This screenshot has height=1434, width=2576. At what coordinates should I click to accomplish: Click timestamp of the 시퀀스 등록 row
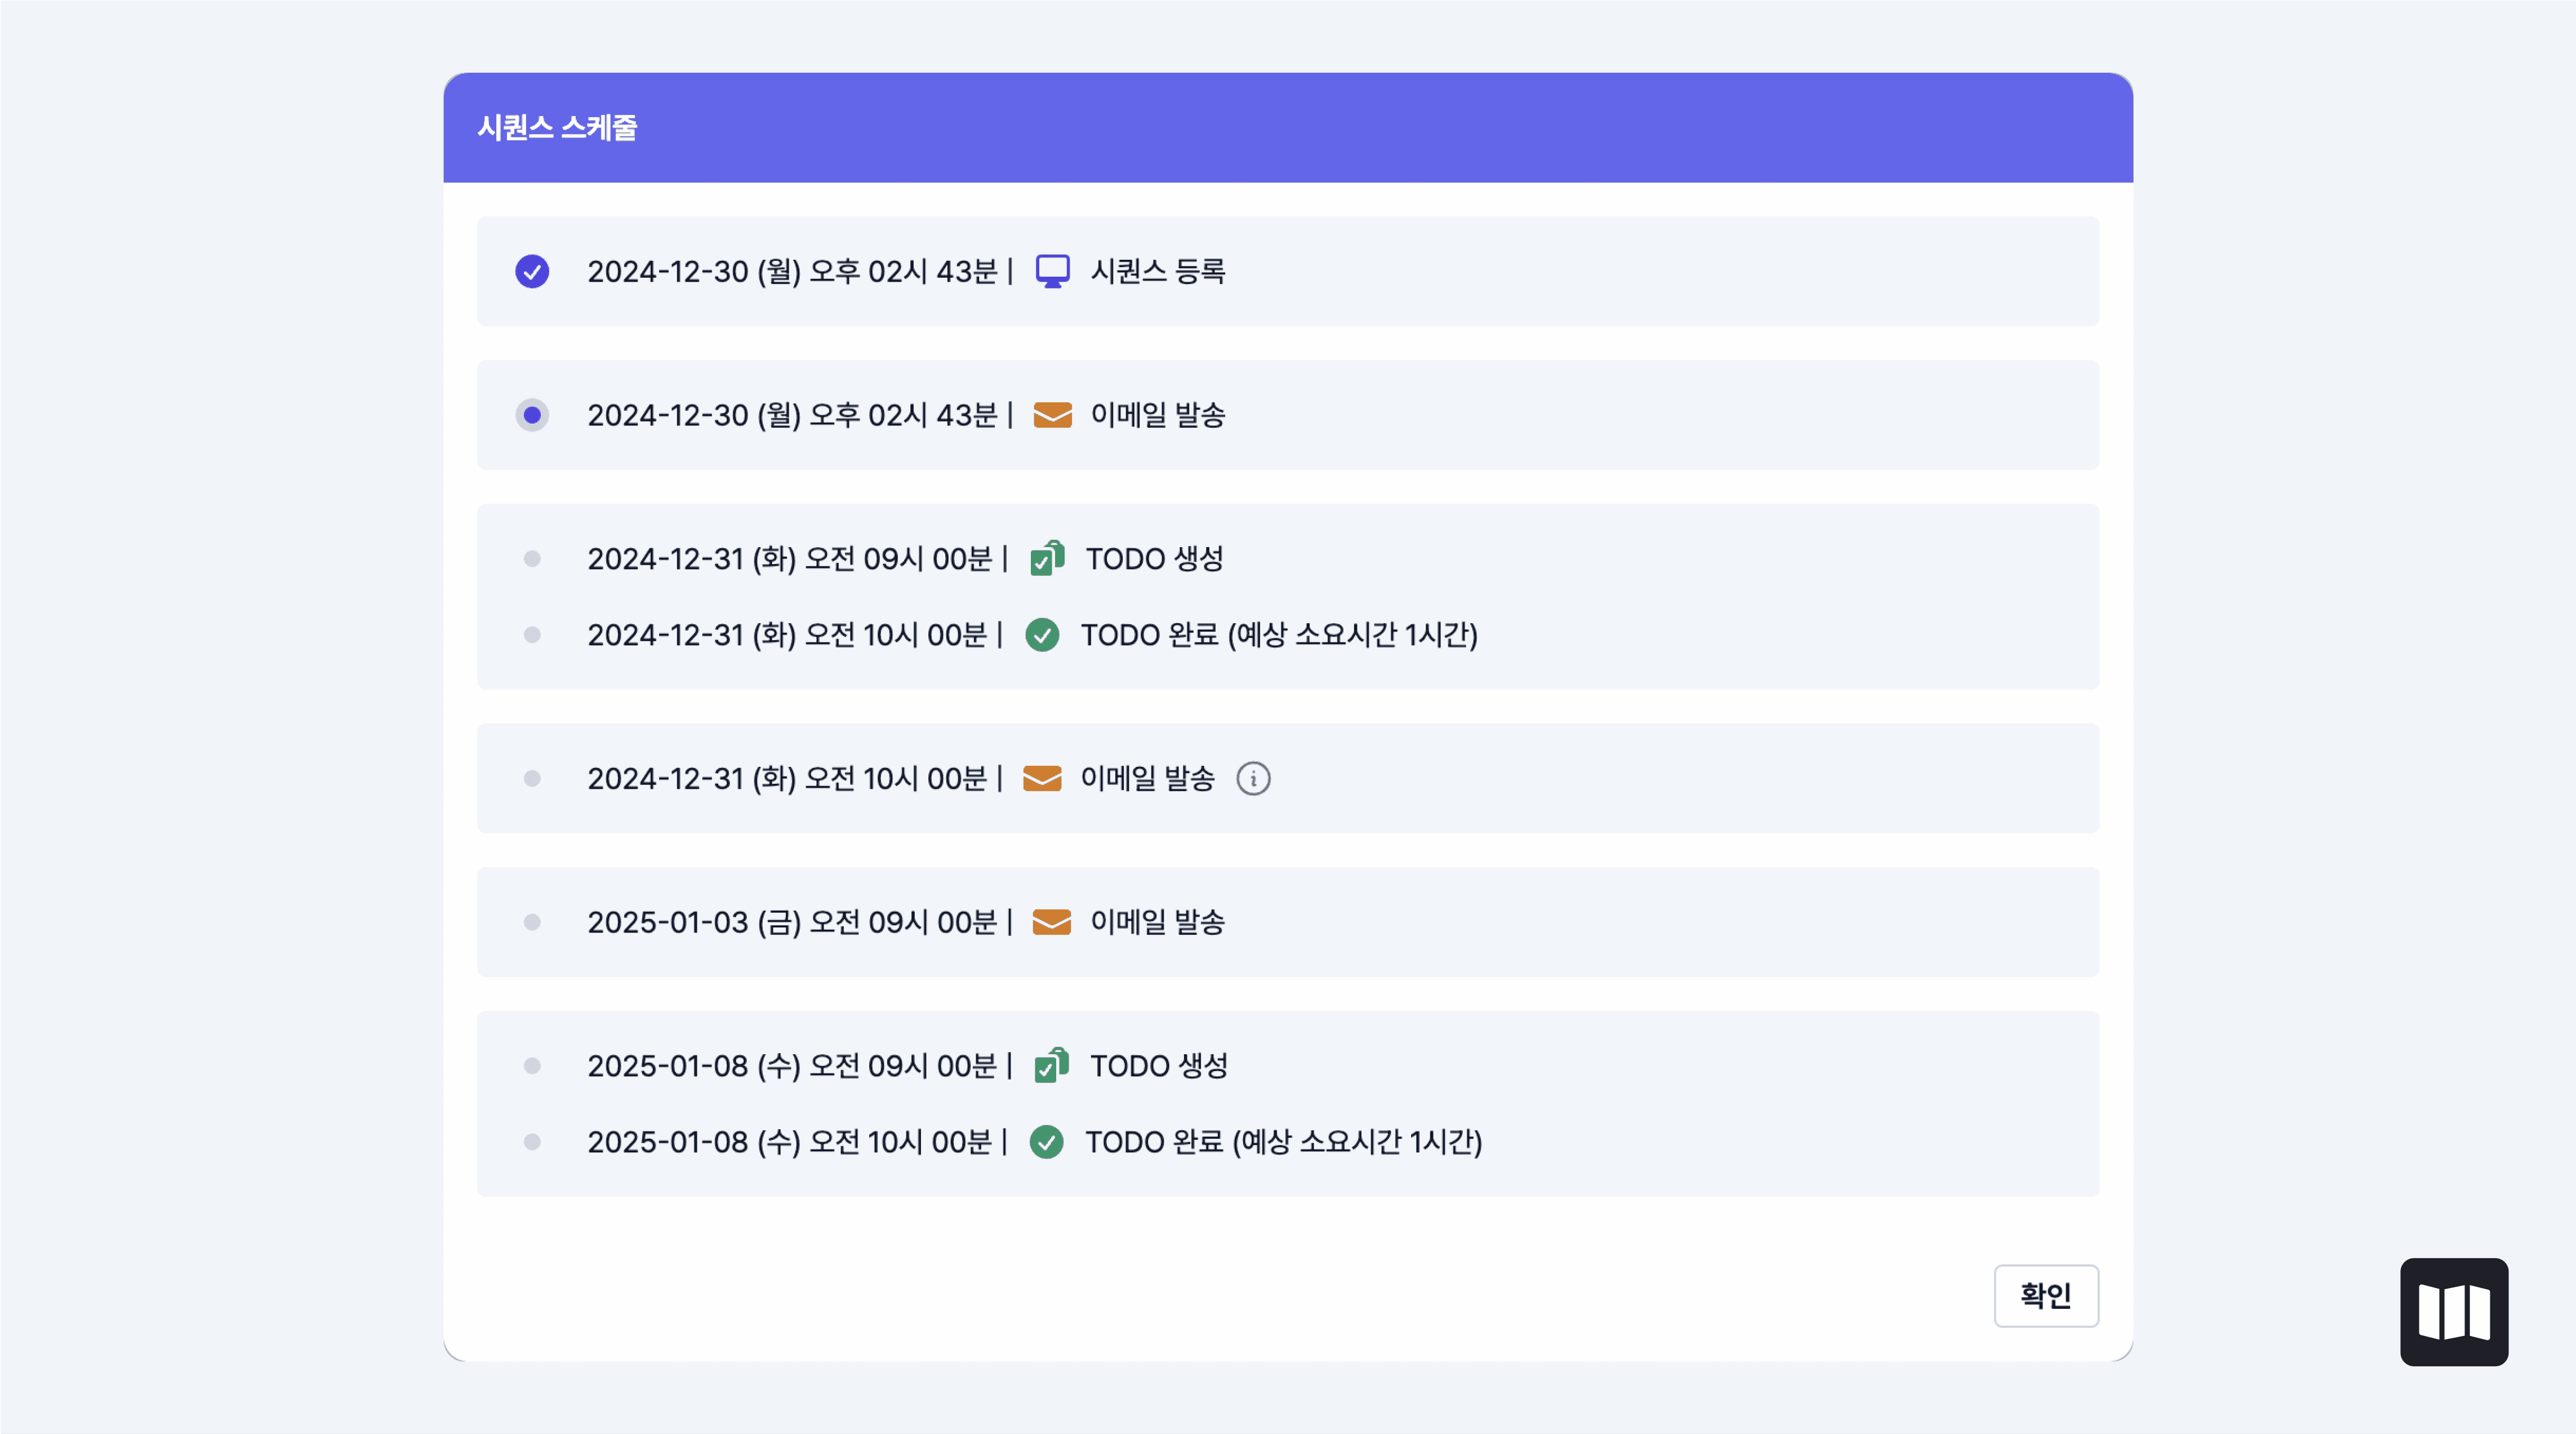coord(793,271)
